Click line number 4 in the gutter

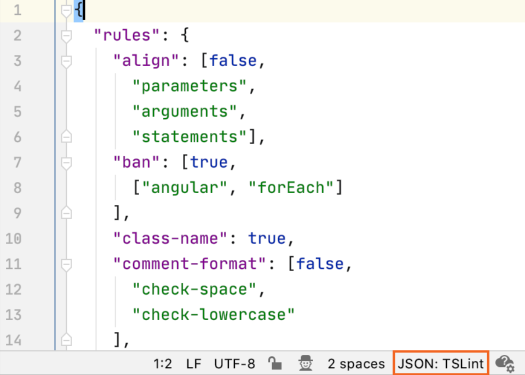tap(17, 86)
